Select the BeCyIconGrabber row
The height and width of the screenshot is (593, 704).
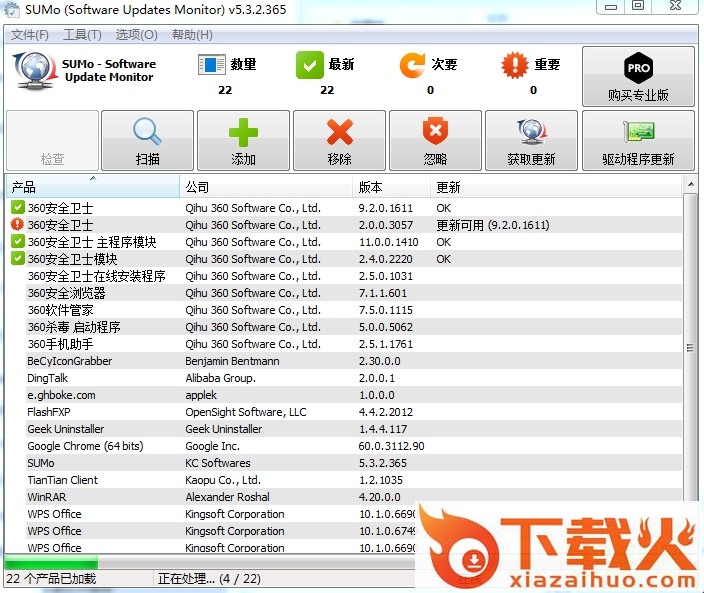tap(344, 361)
